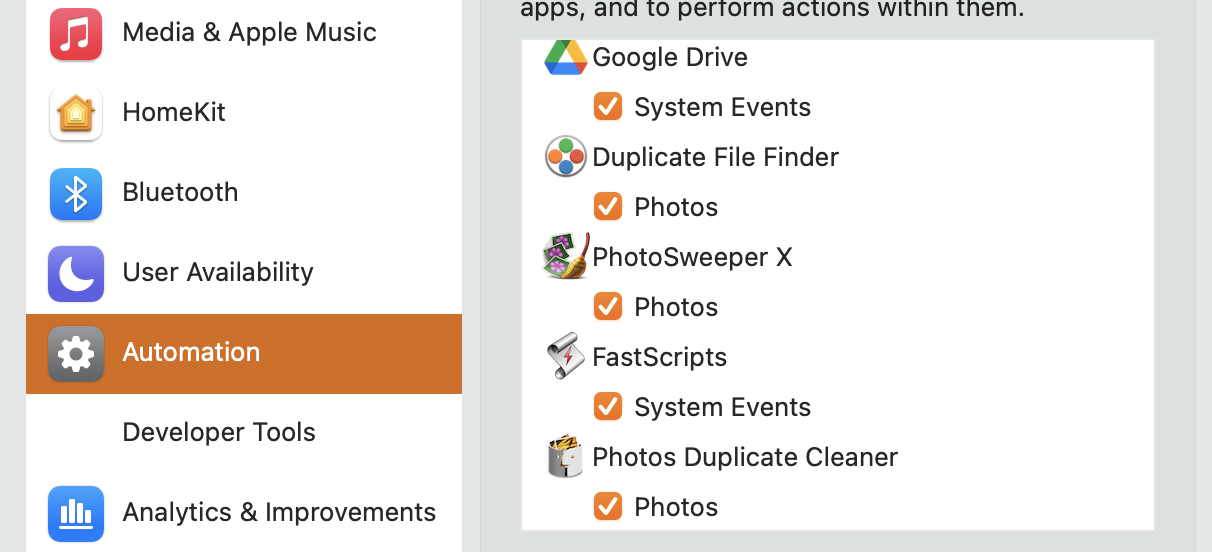Uncheck System Events under FastScripts

point(608,407)
